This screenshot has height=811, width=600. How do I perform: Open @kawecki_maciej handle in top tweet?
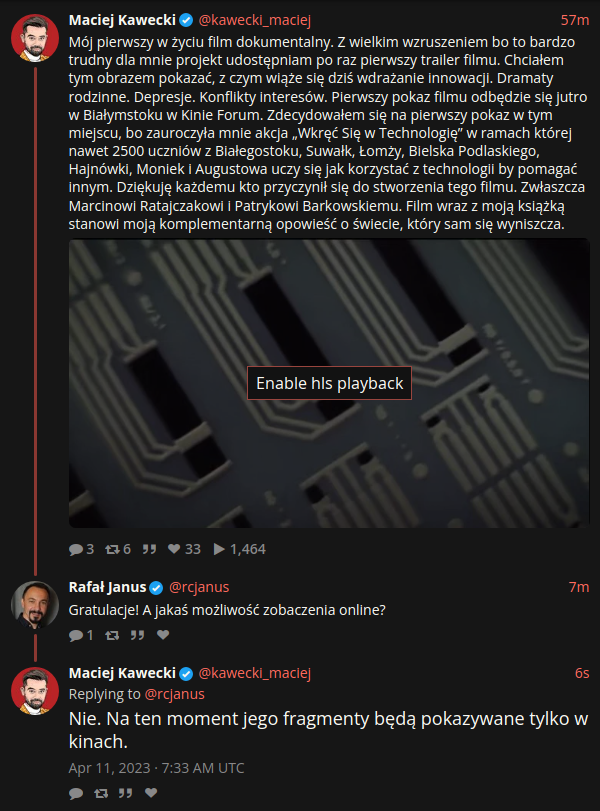[x=254, y=20]
